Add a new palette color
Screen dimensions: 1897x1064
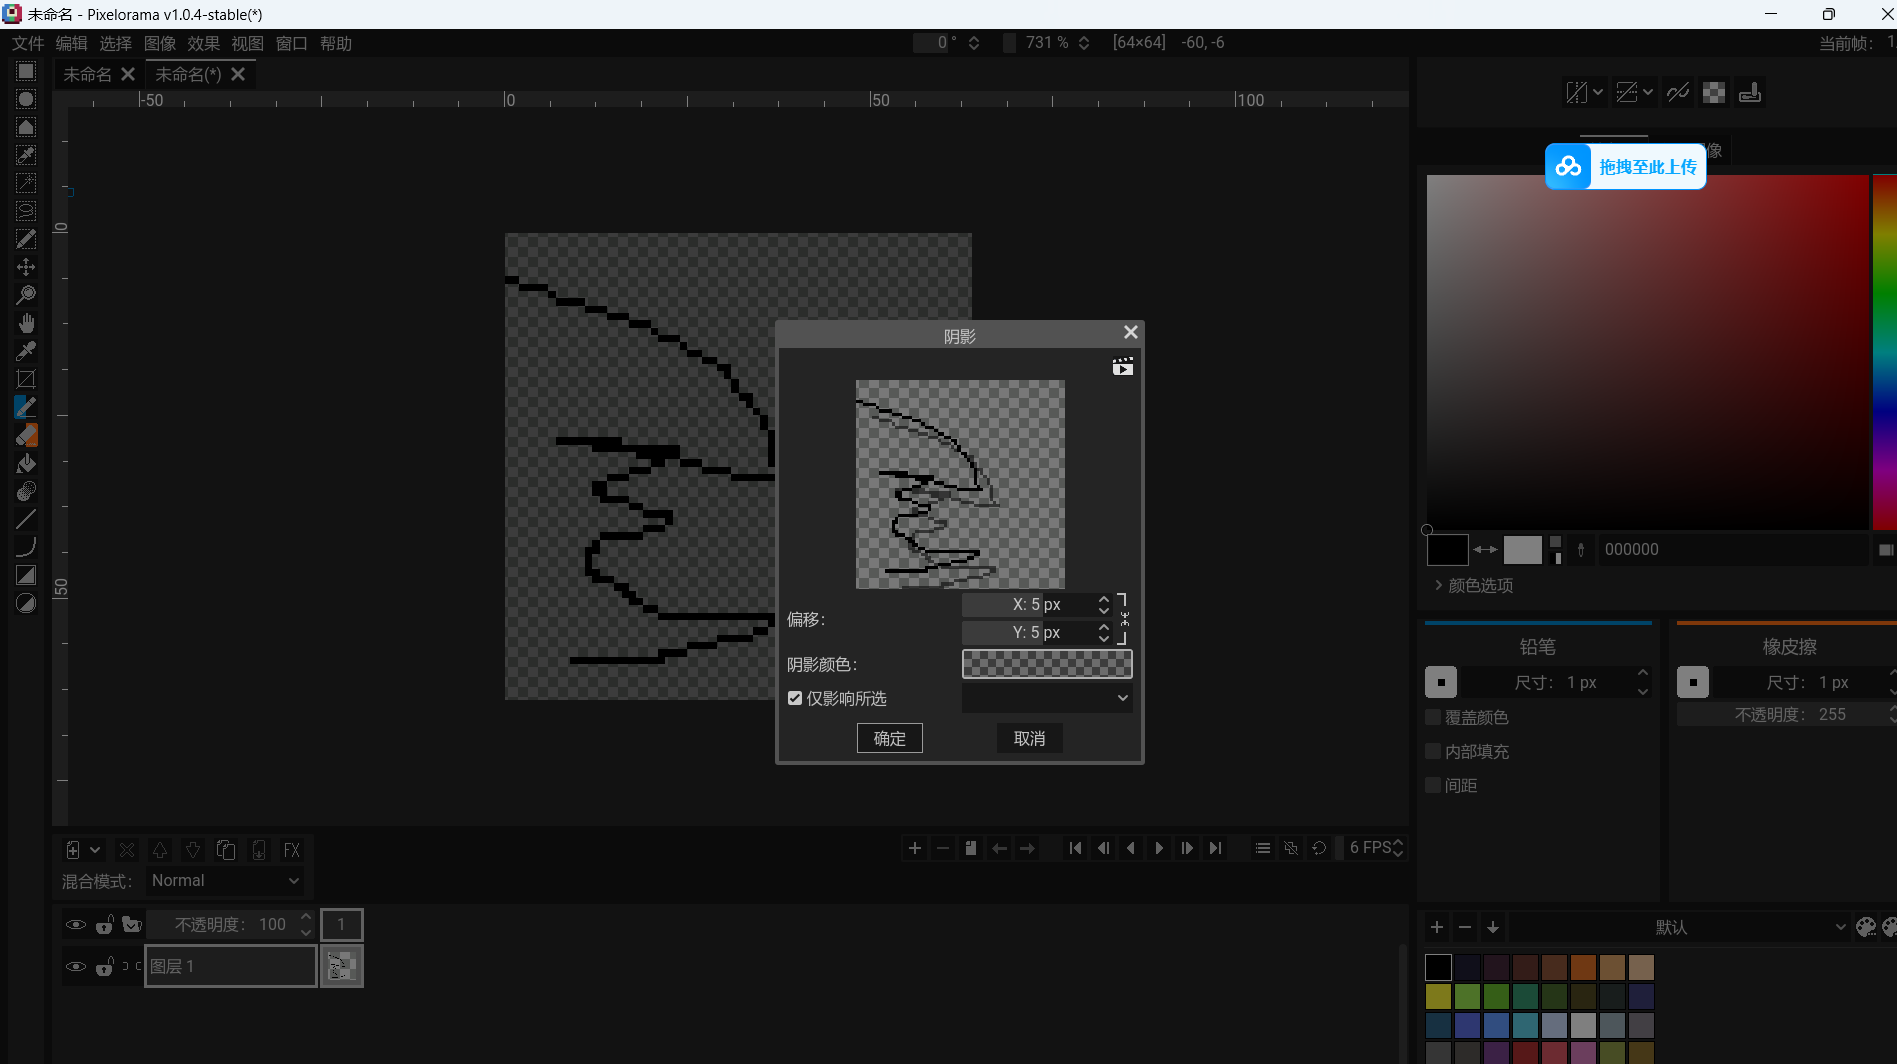1437,927
